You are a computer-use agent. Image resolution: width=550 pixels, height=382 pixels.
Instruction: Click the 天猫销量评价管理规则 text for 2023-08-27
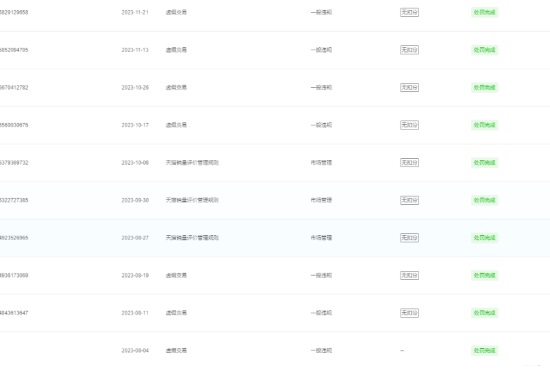point(192,237)
